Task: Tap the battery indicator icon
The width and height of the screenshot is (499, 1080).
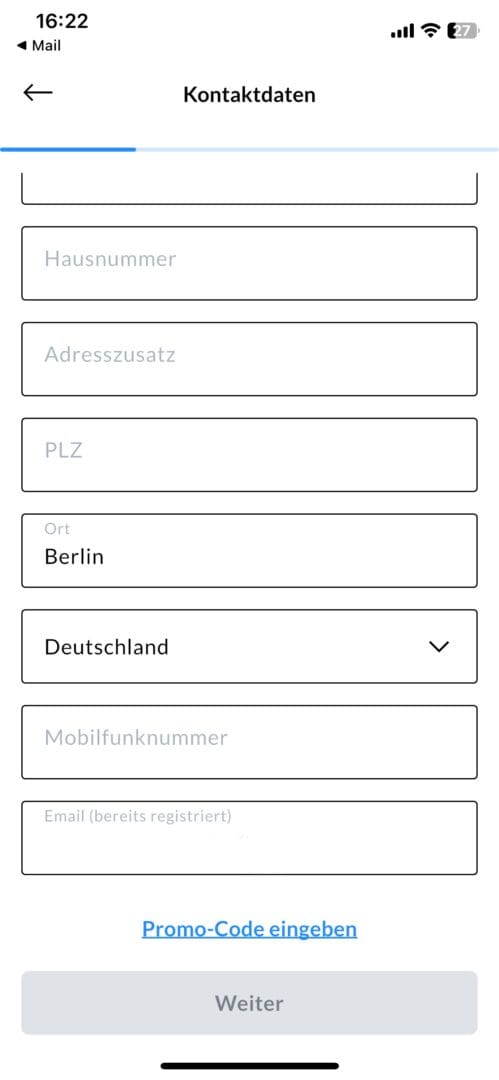Action: [x=463, y=30]
